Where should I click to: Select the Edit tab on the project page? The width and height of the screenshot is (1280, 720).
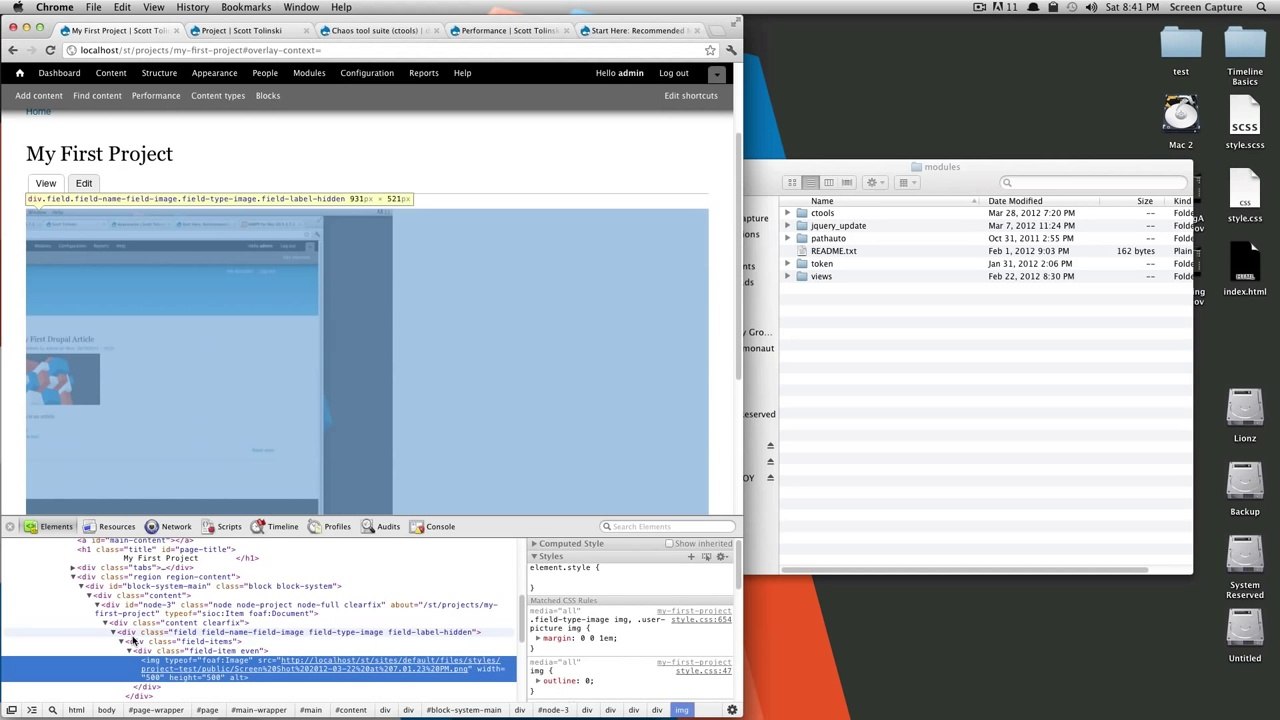click(x=84, y=183)
